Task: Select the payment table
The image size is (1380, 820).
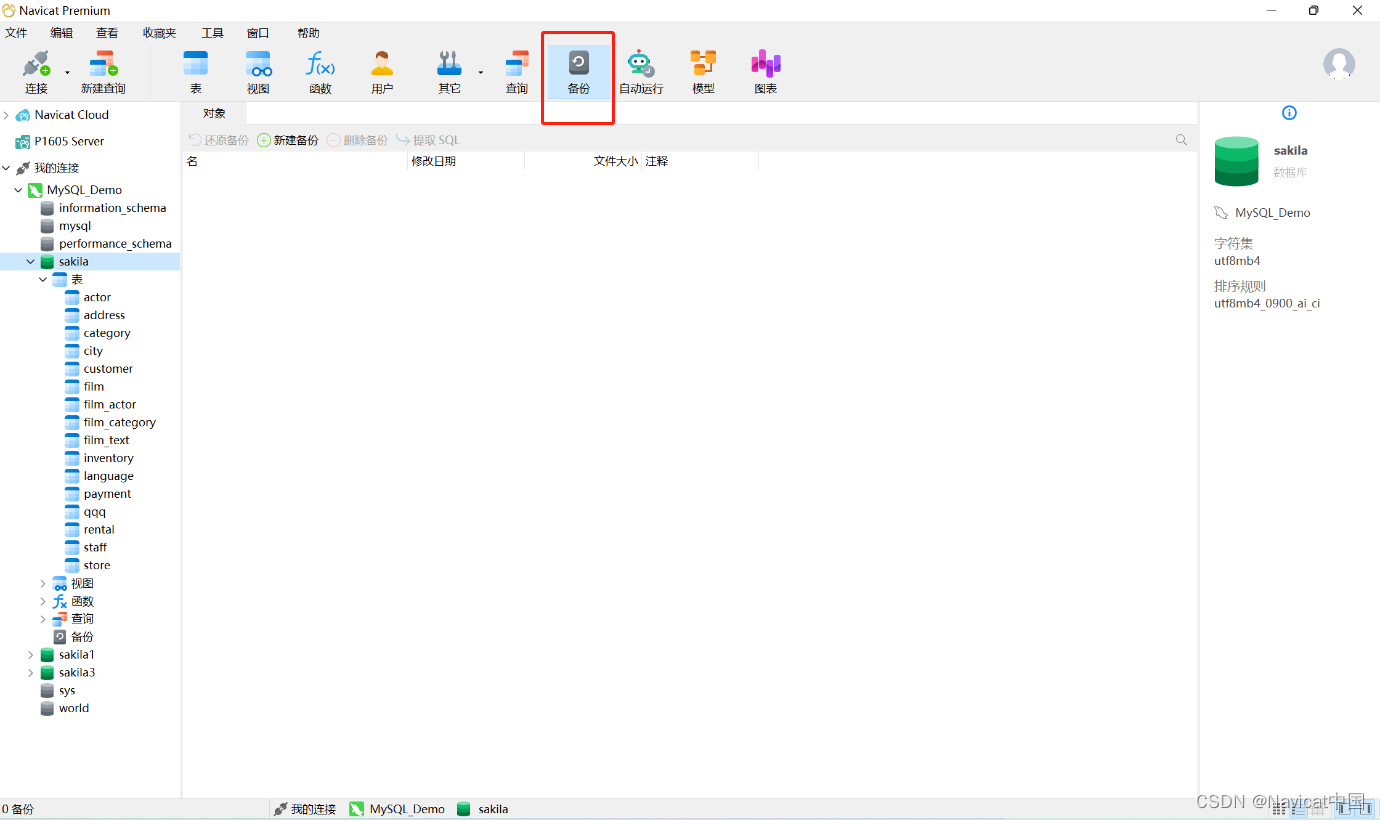Action: [x=107, y=494]
